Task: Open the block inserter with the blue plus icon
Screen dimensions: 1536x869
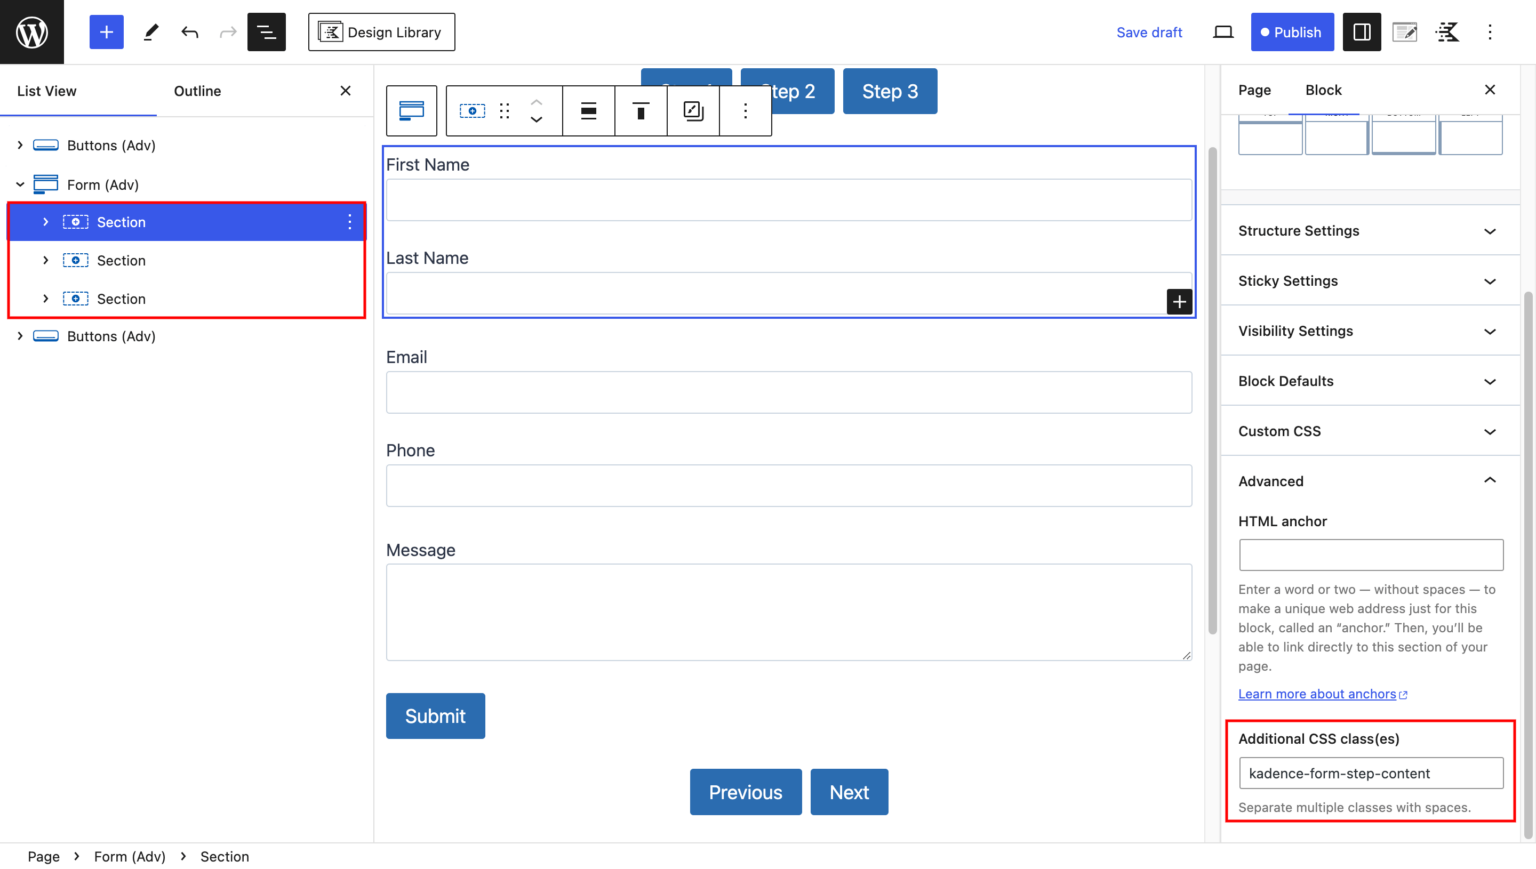Action: pos(106,31)
